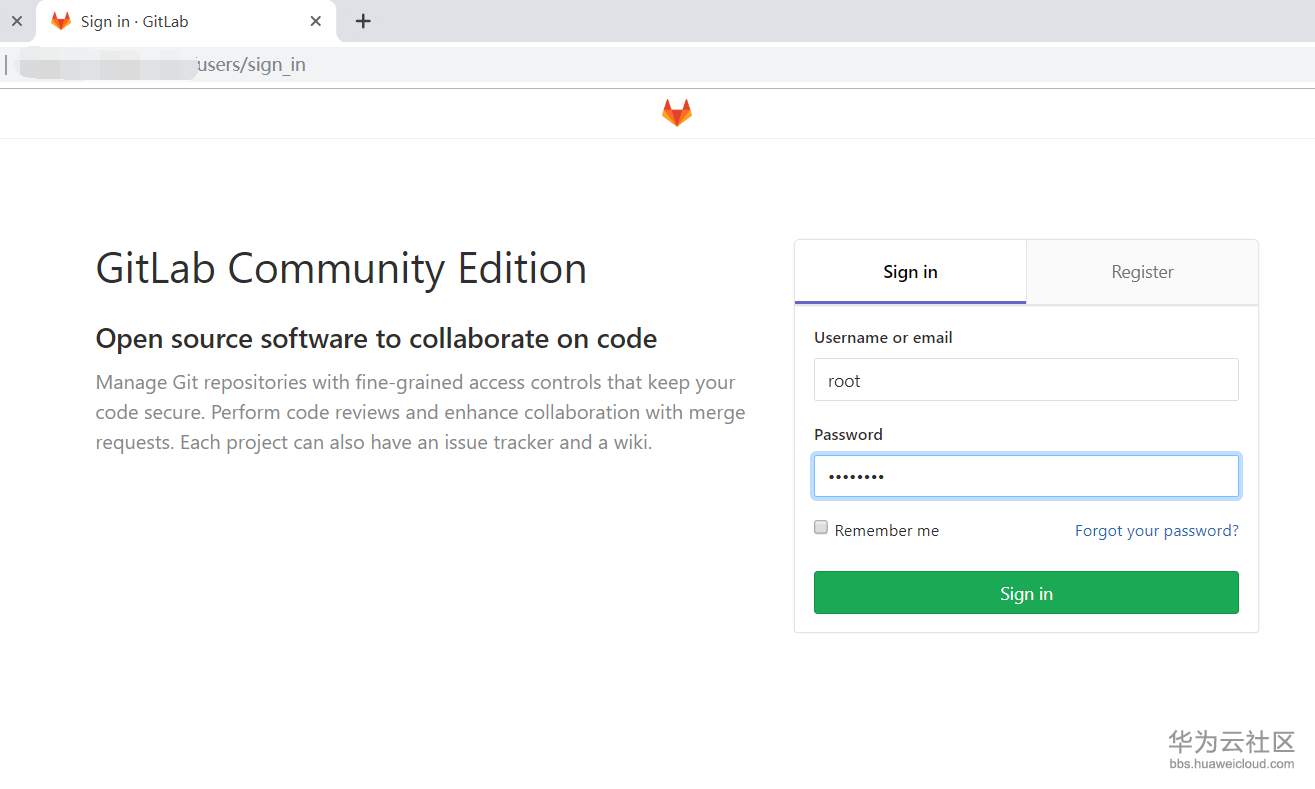
Task: Click the Password field label
Action: click(x=848, y=434)
